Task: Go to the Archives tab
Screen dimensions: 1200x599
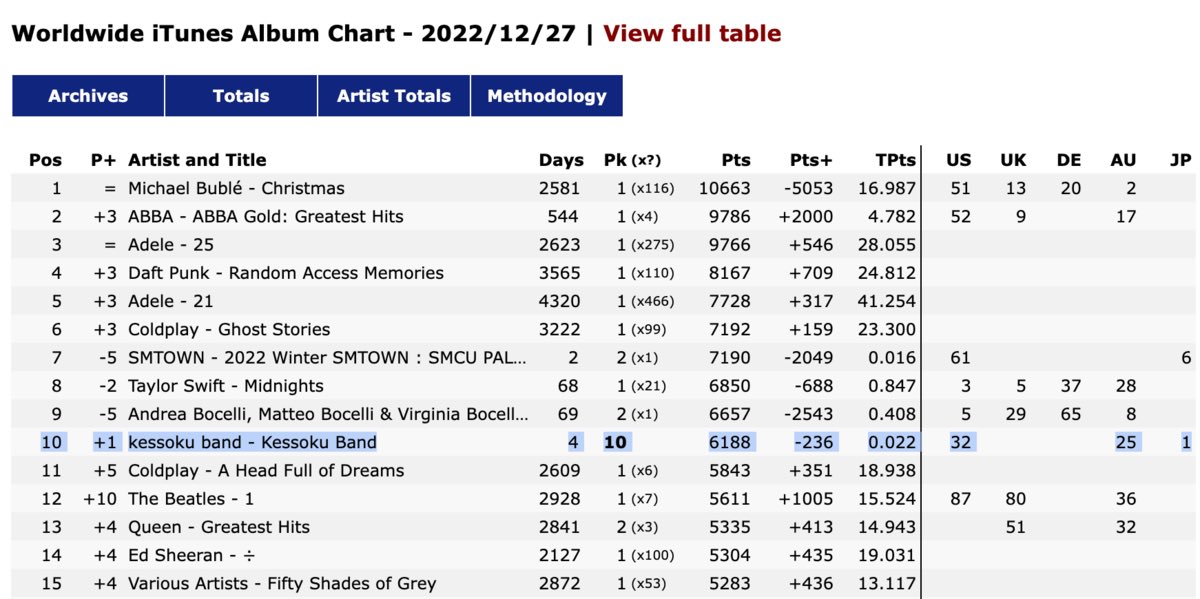Action: (x=88, y=96)
